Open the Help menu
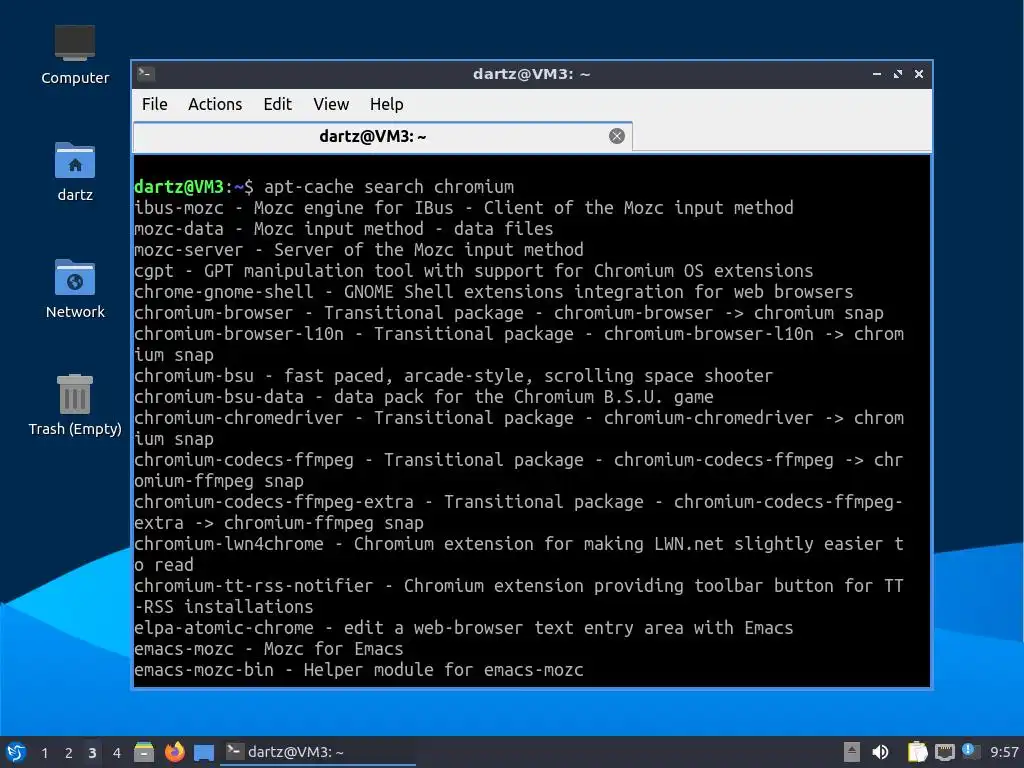 tap(387, 104)
